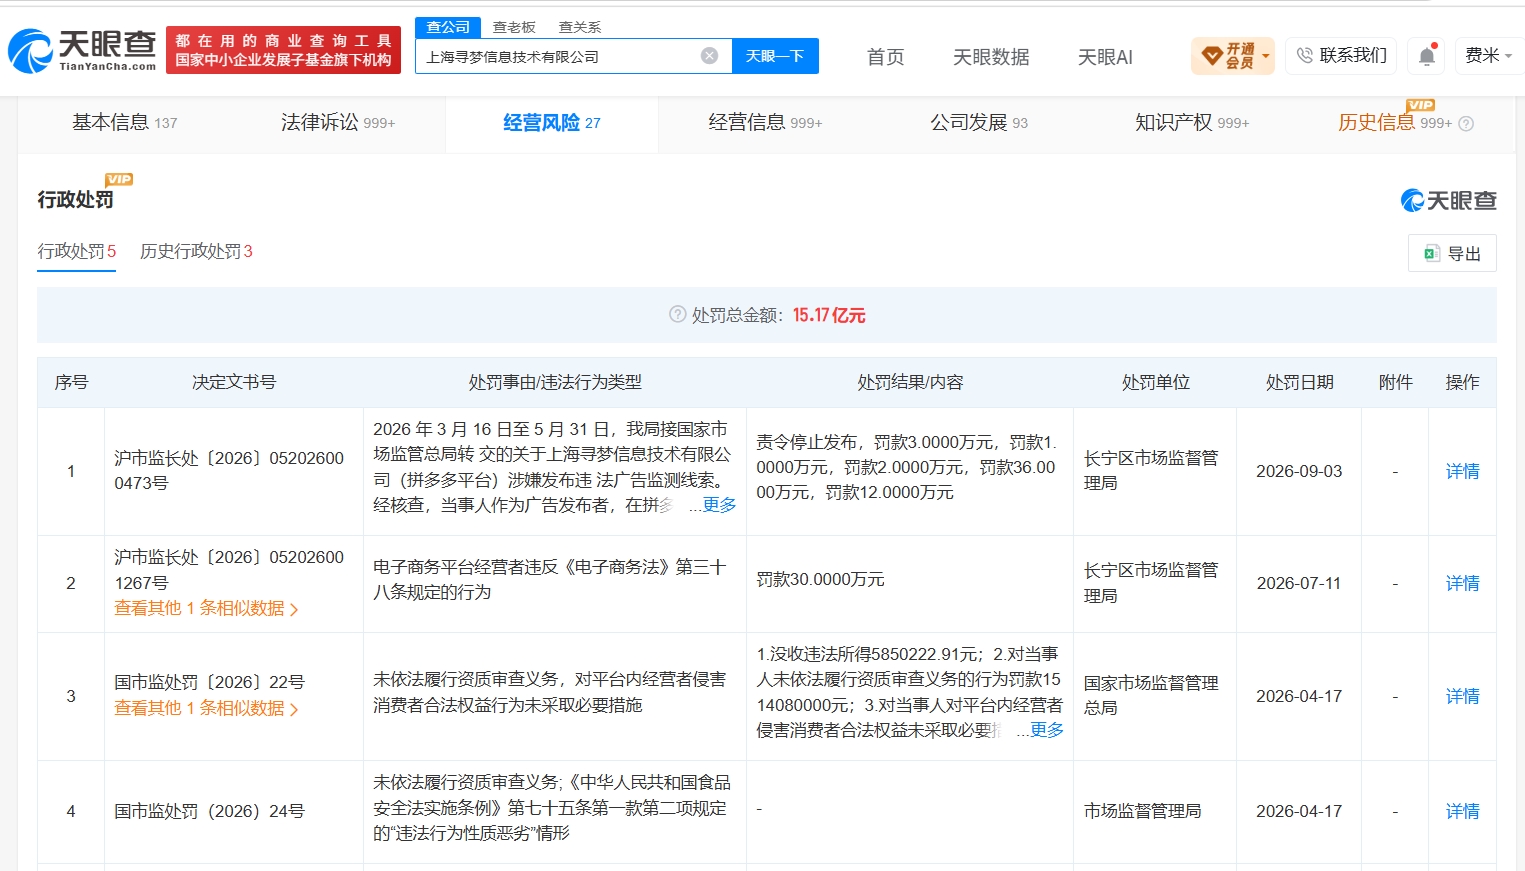The image size is (1525, 871).
Task: Click the red banner 都在用的商业查询工具
Action: click(x=283, y=50)
